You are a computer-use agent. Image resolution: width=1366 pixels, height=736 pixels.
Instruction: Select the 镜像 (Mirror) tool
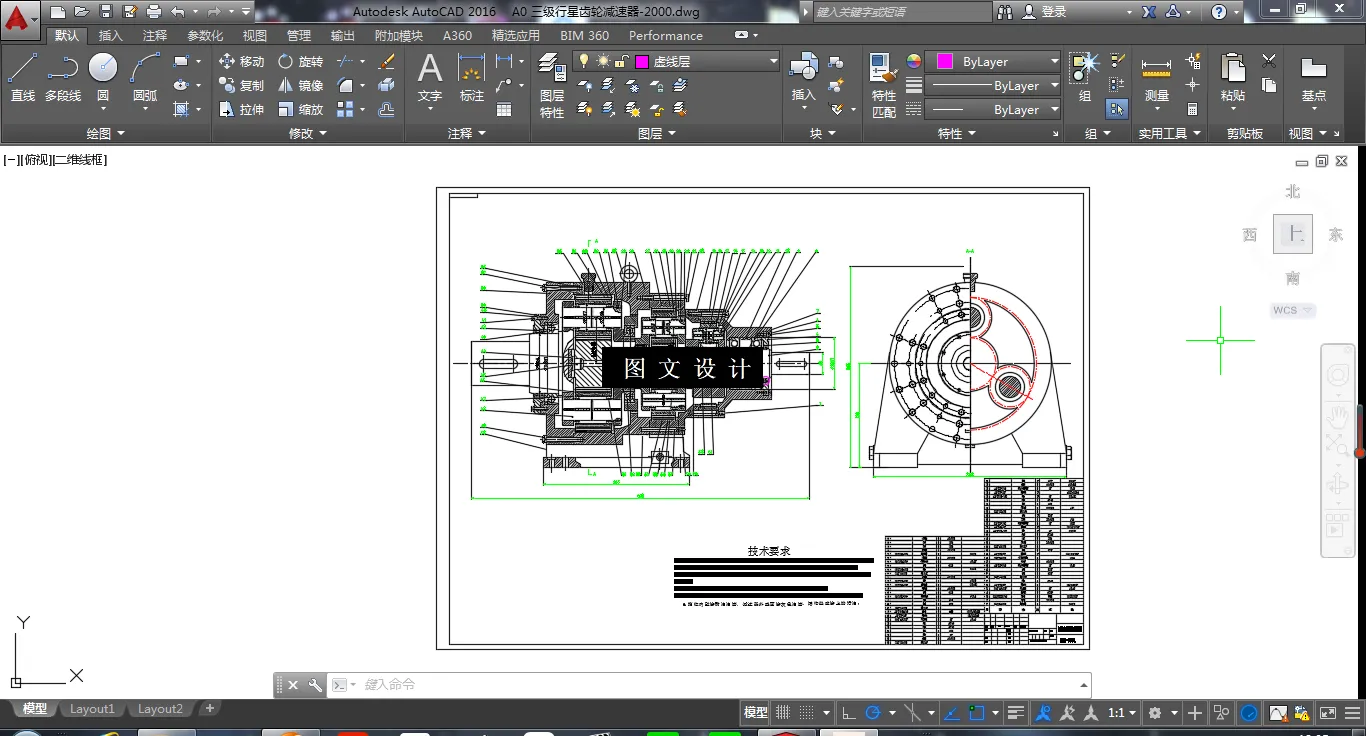300,86
